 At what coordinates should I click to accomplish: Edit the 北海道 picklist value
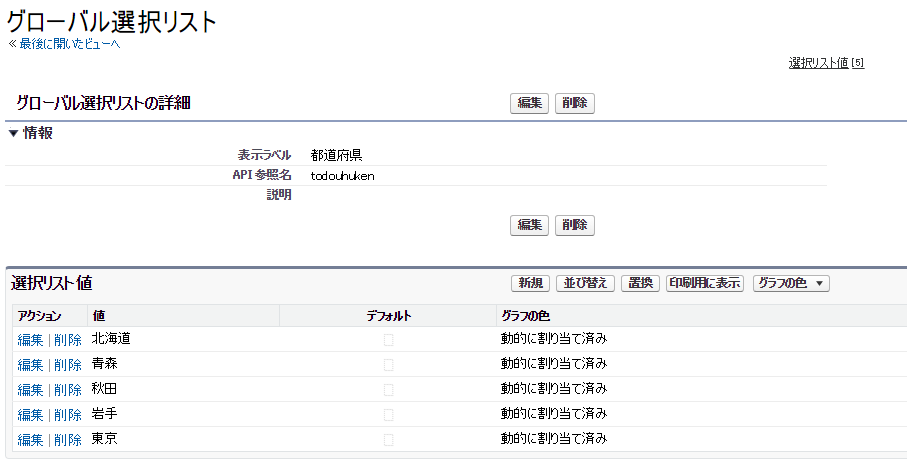[30, 340]
